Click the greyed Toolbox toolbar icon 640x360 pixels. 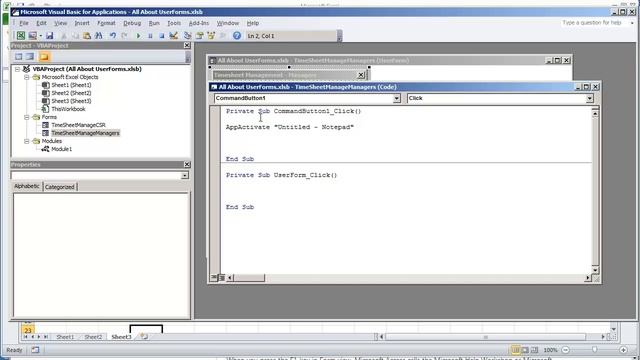click(223, 36)
